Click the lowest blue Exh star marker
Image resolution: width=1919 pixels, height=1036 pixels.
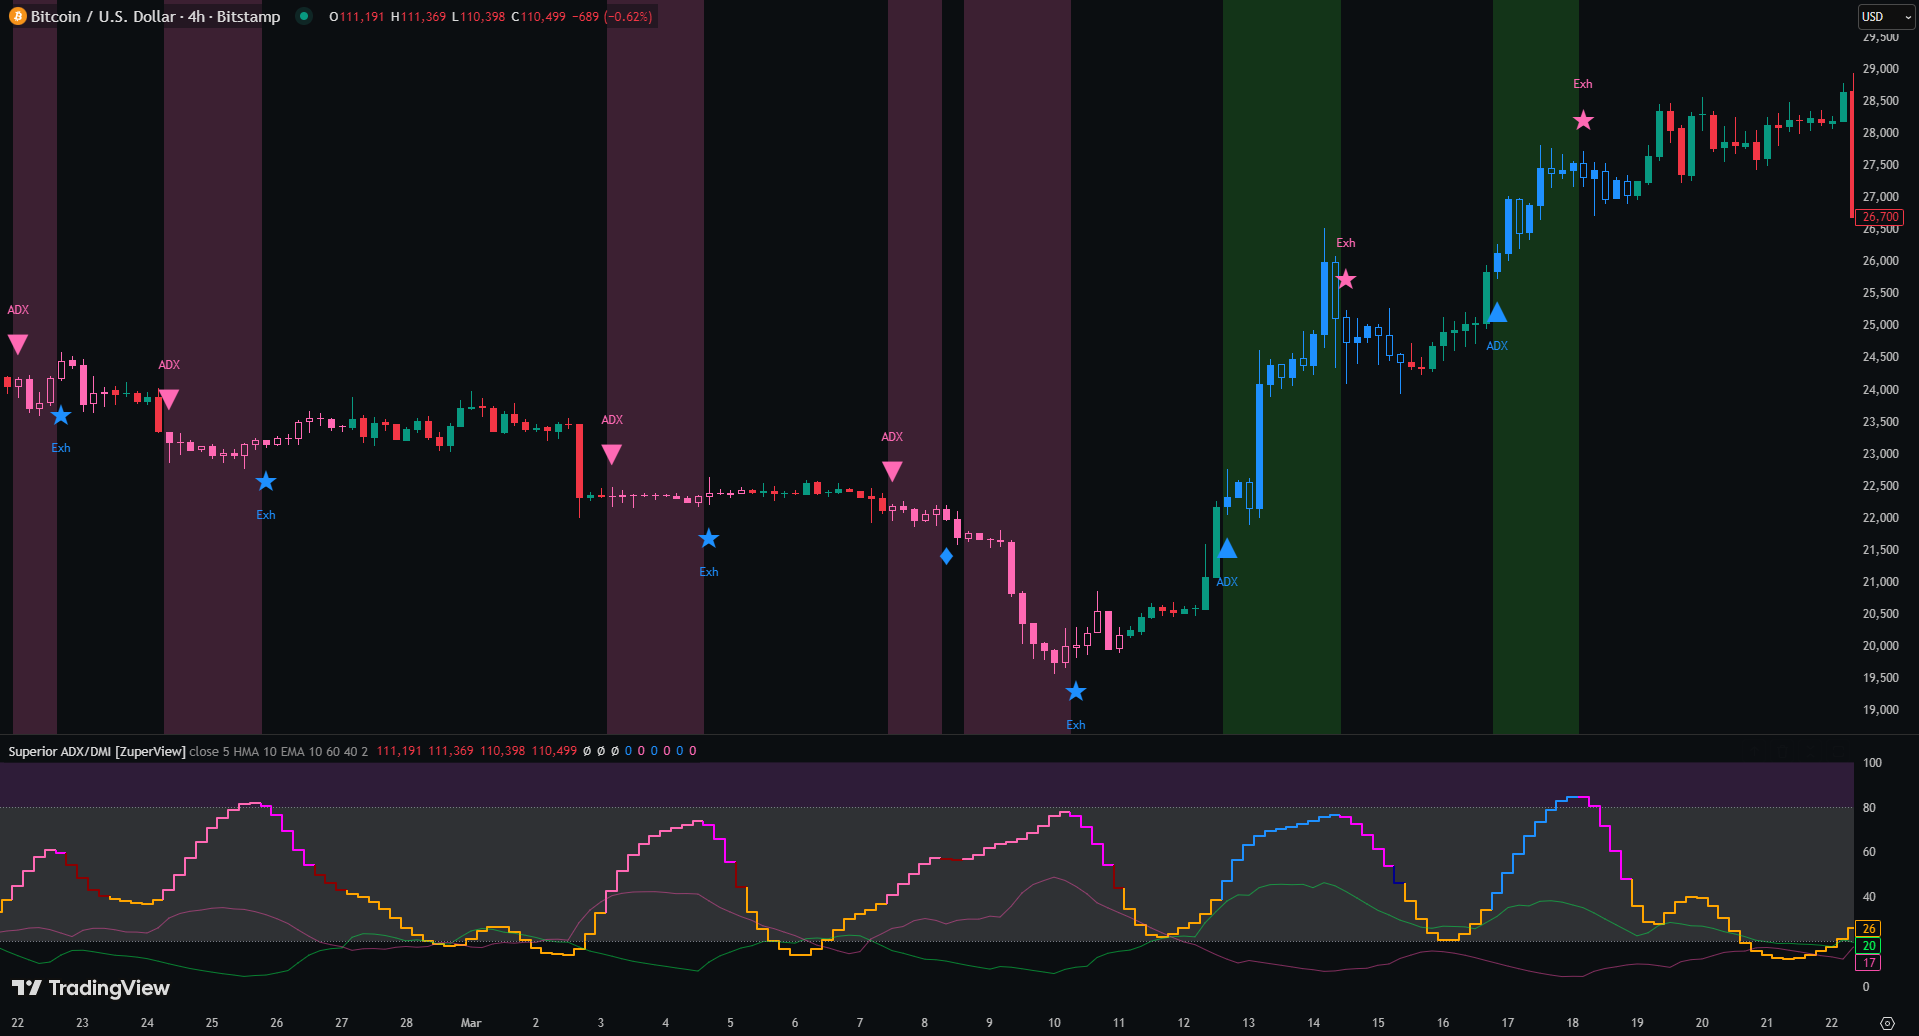tap(1075, 692)
